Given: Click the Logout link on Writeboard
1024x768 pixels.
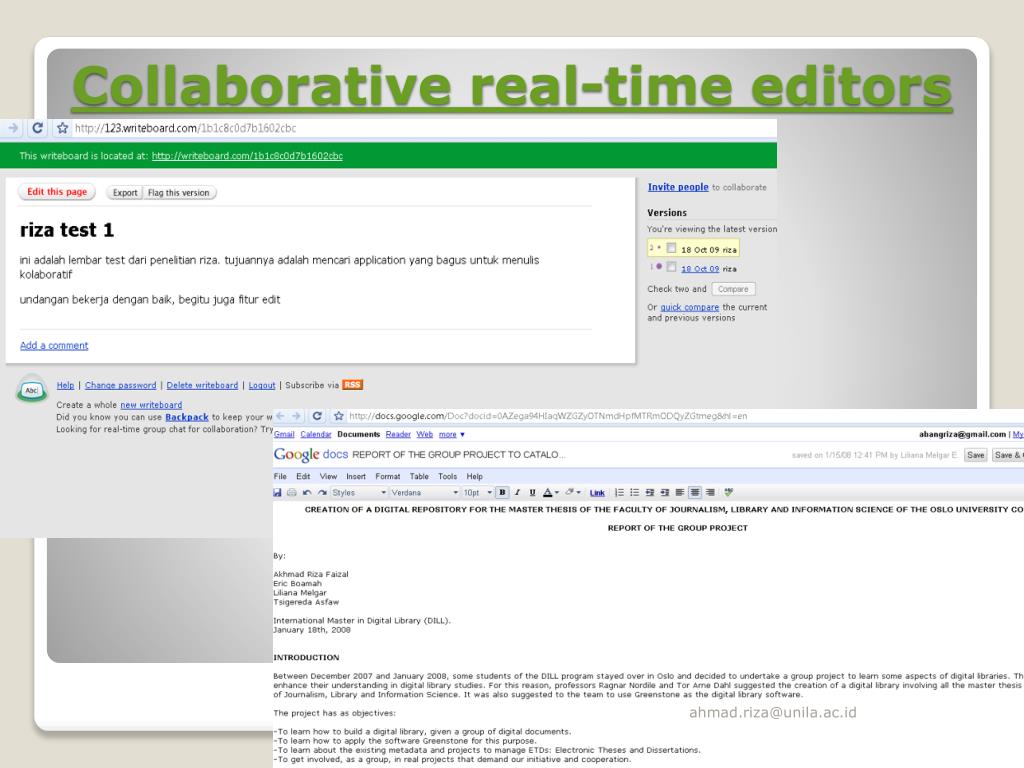Looking at the screenshot, I should 262,385.
